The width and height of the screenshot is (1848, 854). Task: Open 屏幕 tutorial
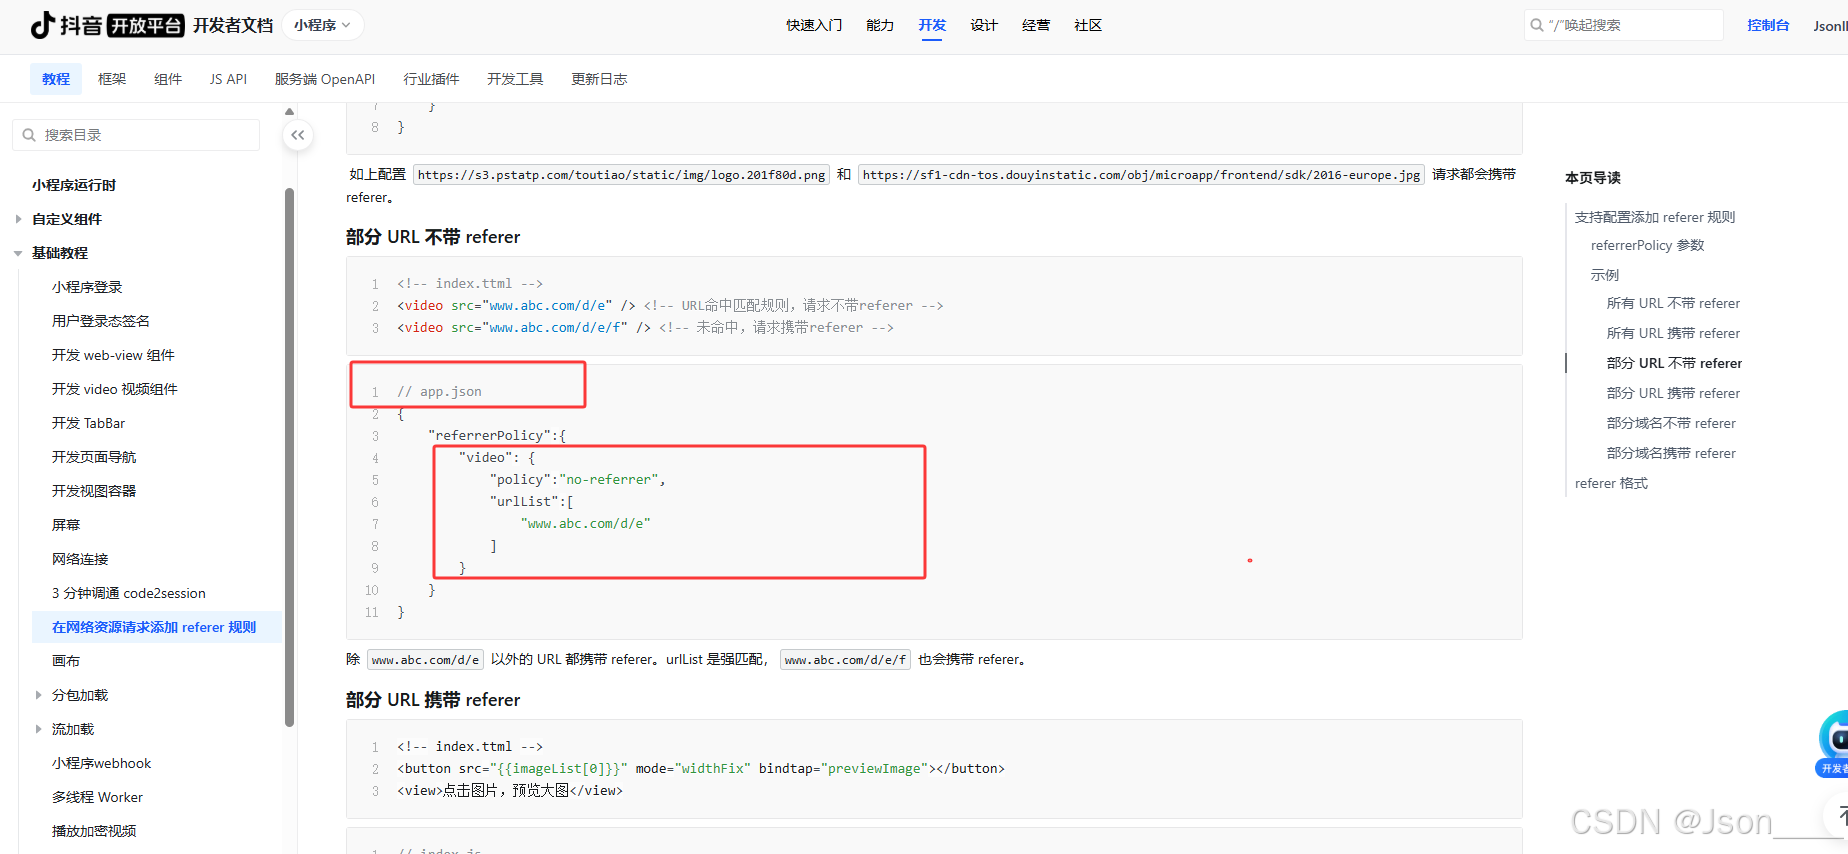(x=66, y=525)
